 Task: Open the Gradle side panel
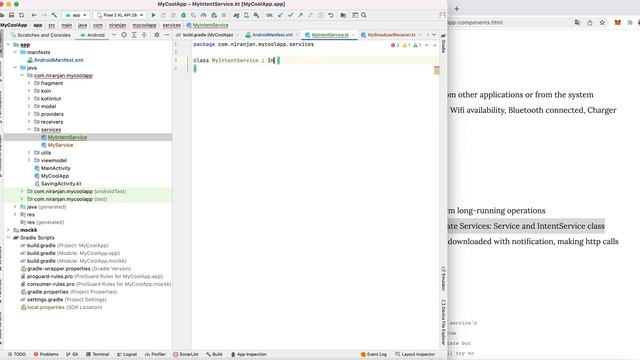[x=444, y=44]
